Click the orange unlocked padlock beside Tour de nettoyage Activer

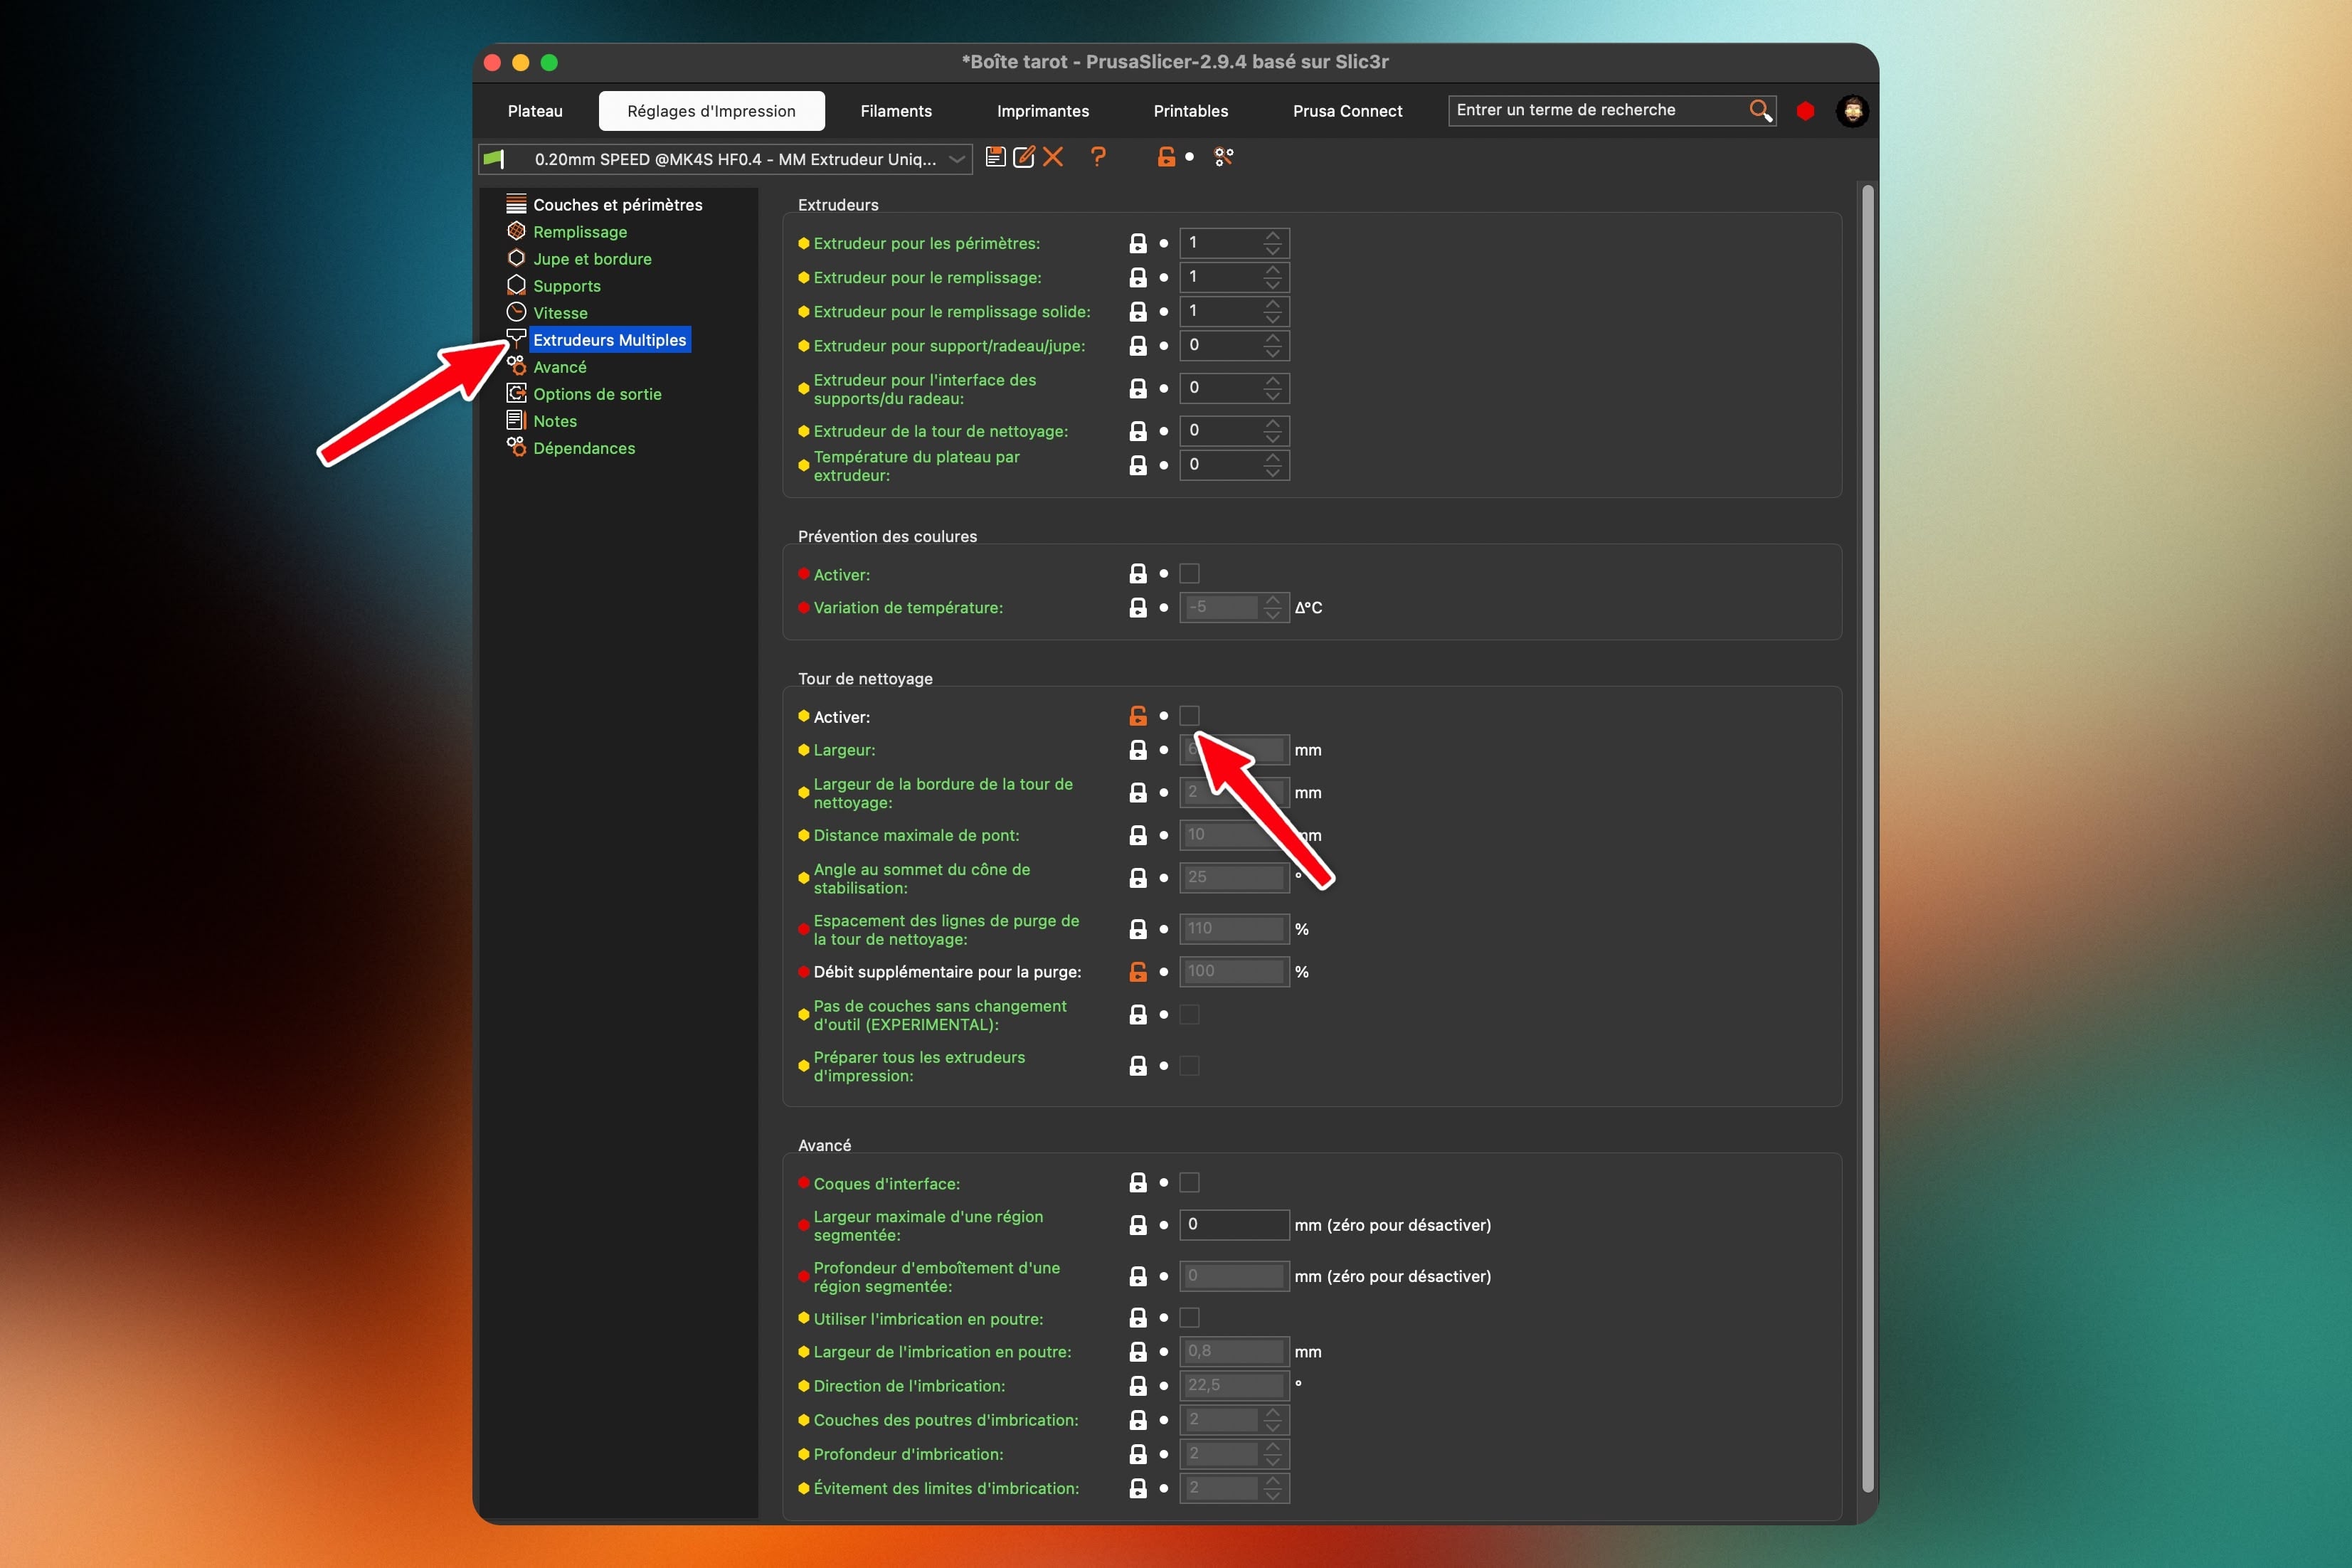pyautogui.click(x=1138, y=716)
